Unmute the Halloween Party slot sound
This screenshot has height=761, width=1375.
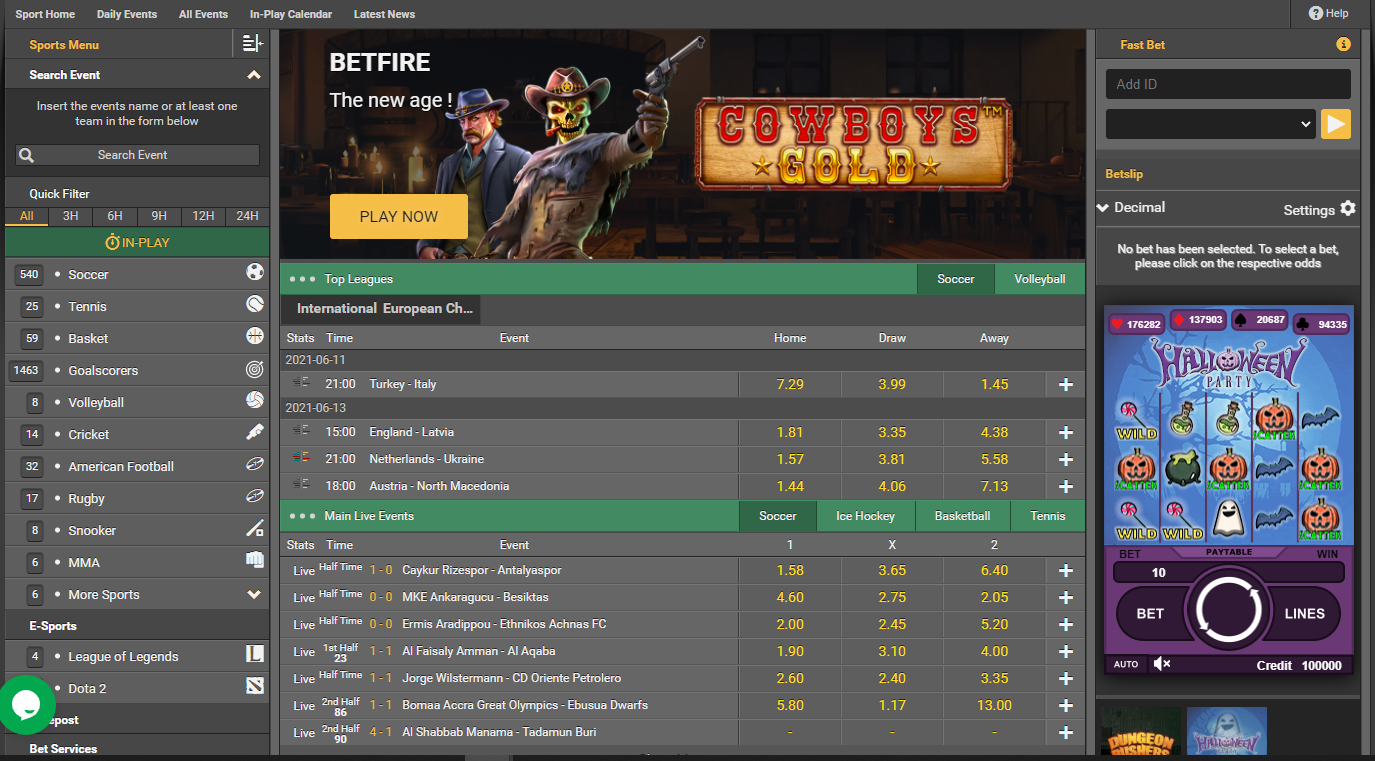pos(1162,664)
